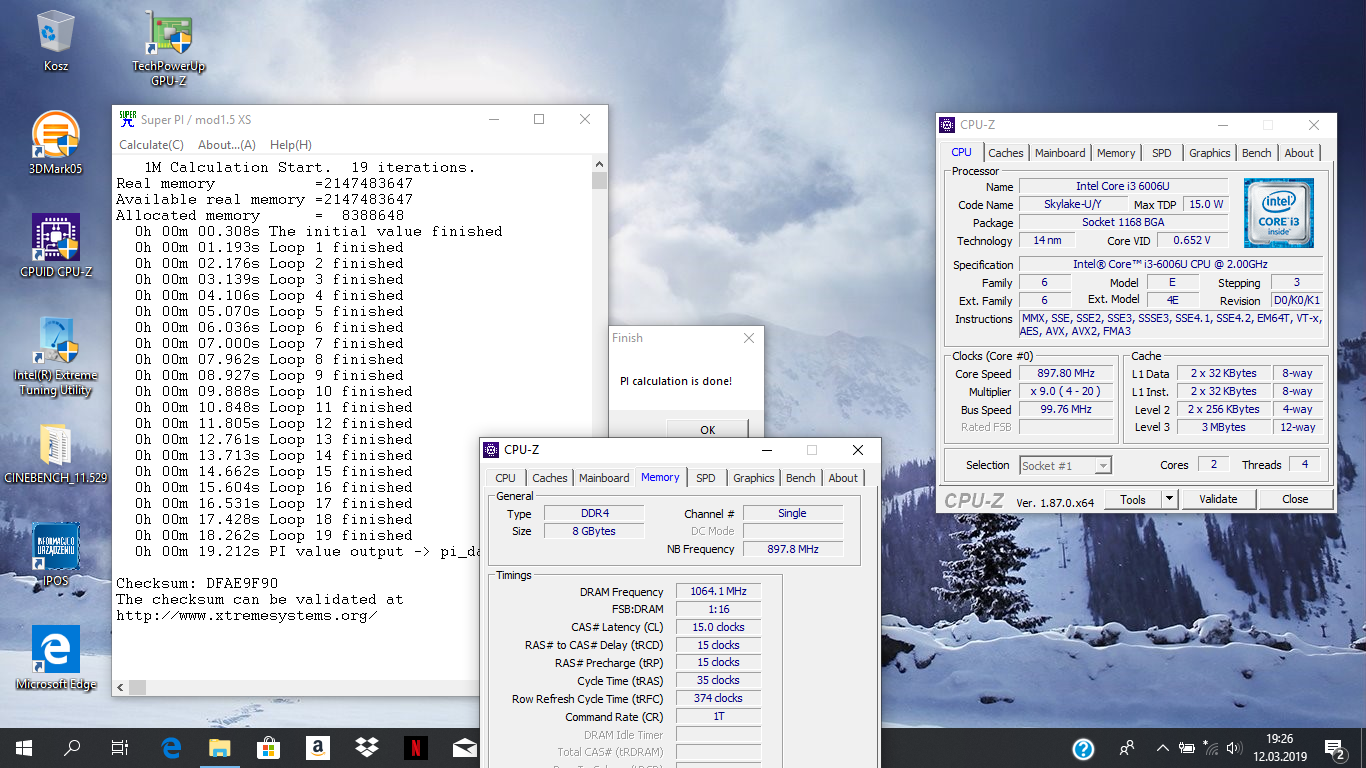
Task: Launch the 3DMark05 desktop shortcut
Action: click(x=56, y=143)
